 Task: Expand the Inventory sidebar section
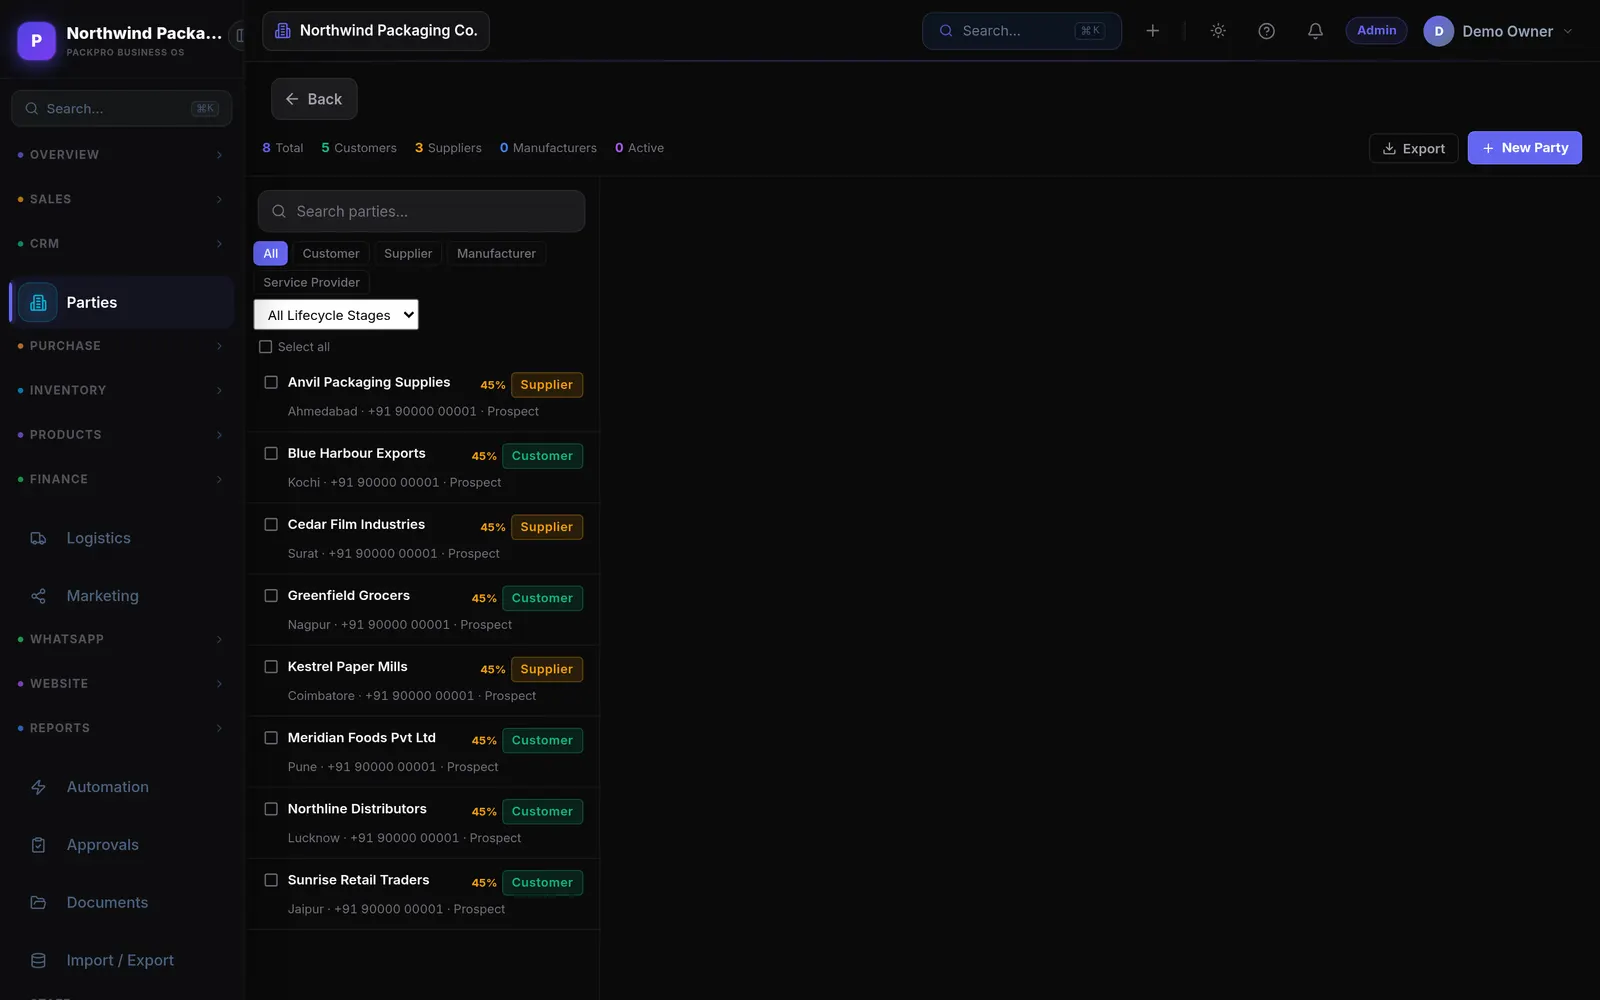121,390
